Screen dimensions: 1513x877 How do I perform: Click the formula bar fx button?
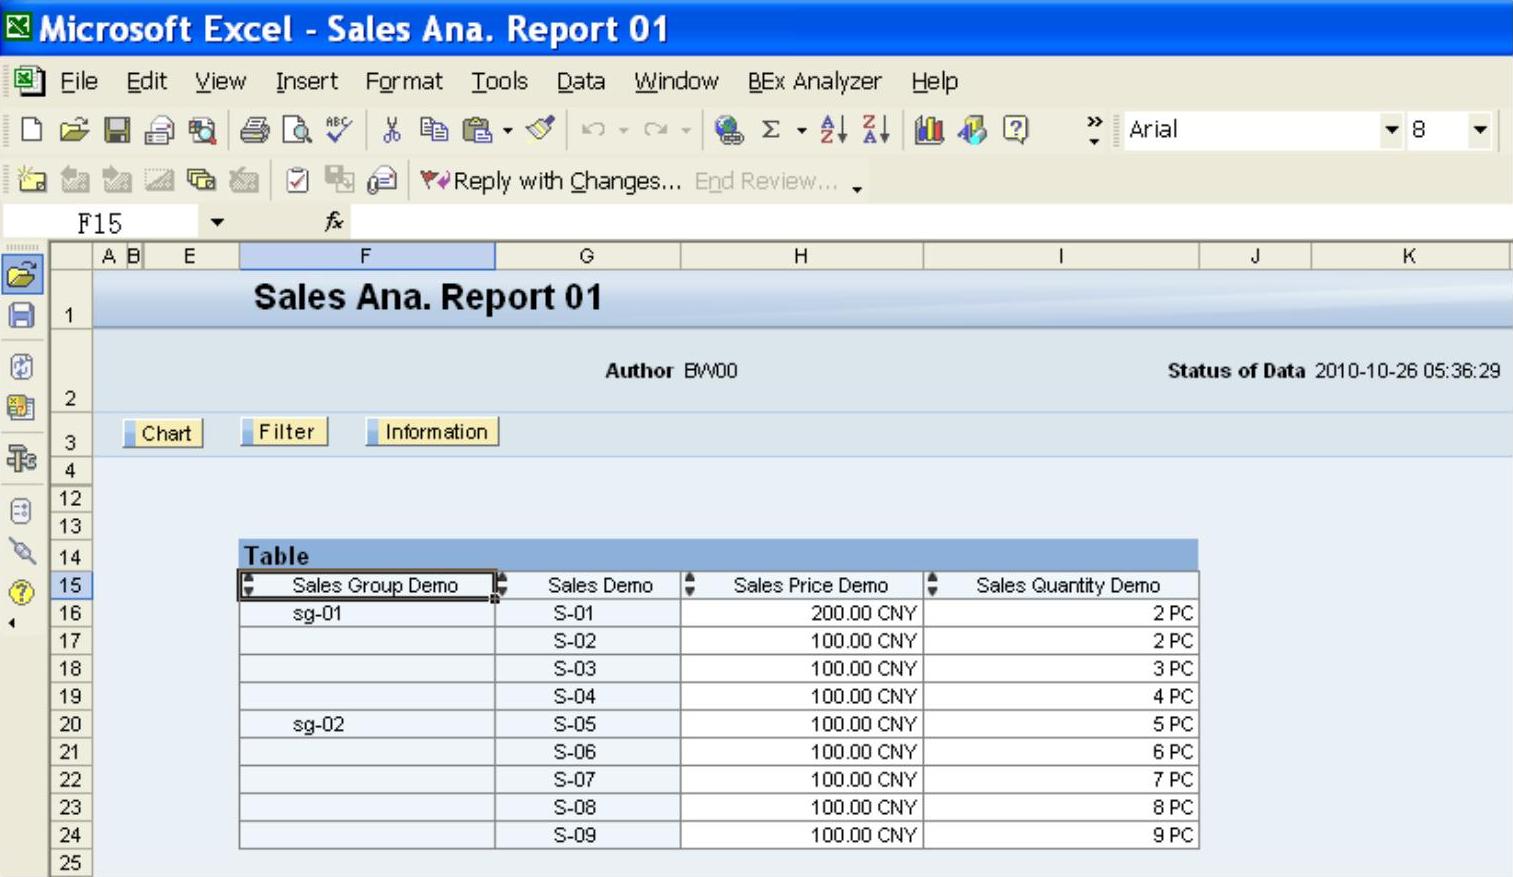pyautogui.click(x=334, y=222)
